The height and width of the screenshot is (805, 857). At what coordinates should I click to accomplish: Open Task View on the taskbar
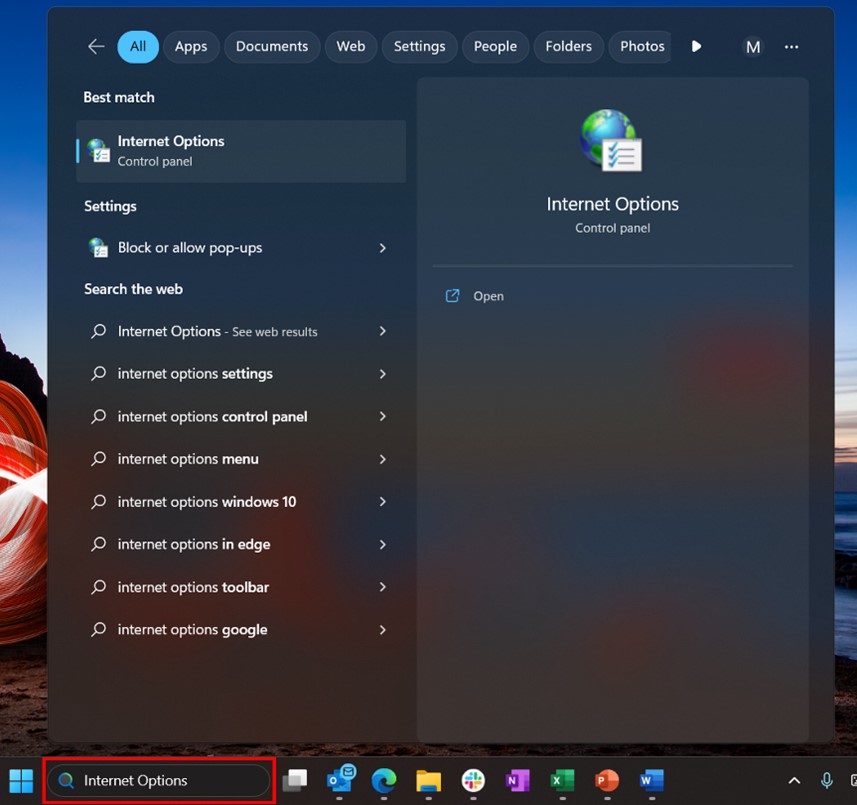coord(295,780)
